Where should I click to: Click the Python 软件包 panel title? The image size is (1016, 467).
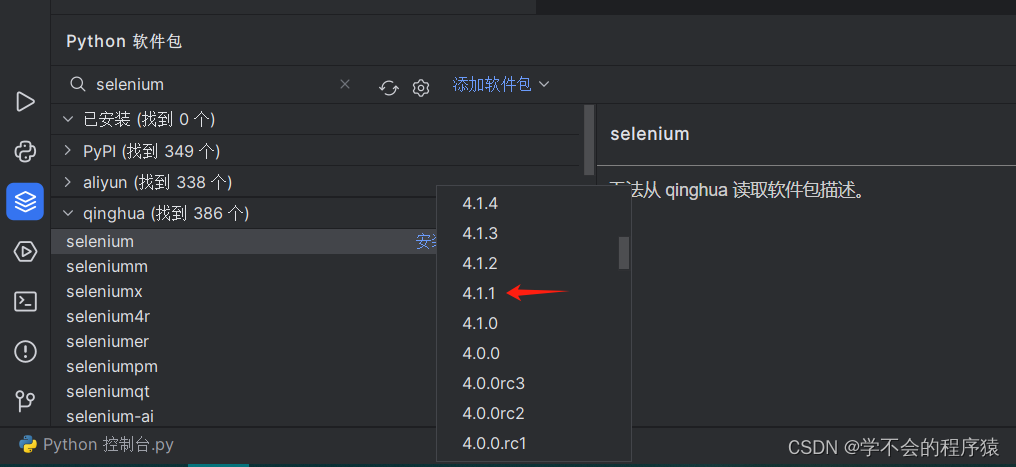pyautogui.click(x=124, y=41)
